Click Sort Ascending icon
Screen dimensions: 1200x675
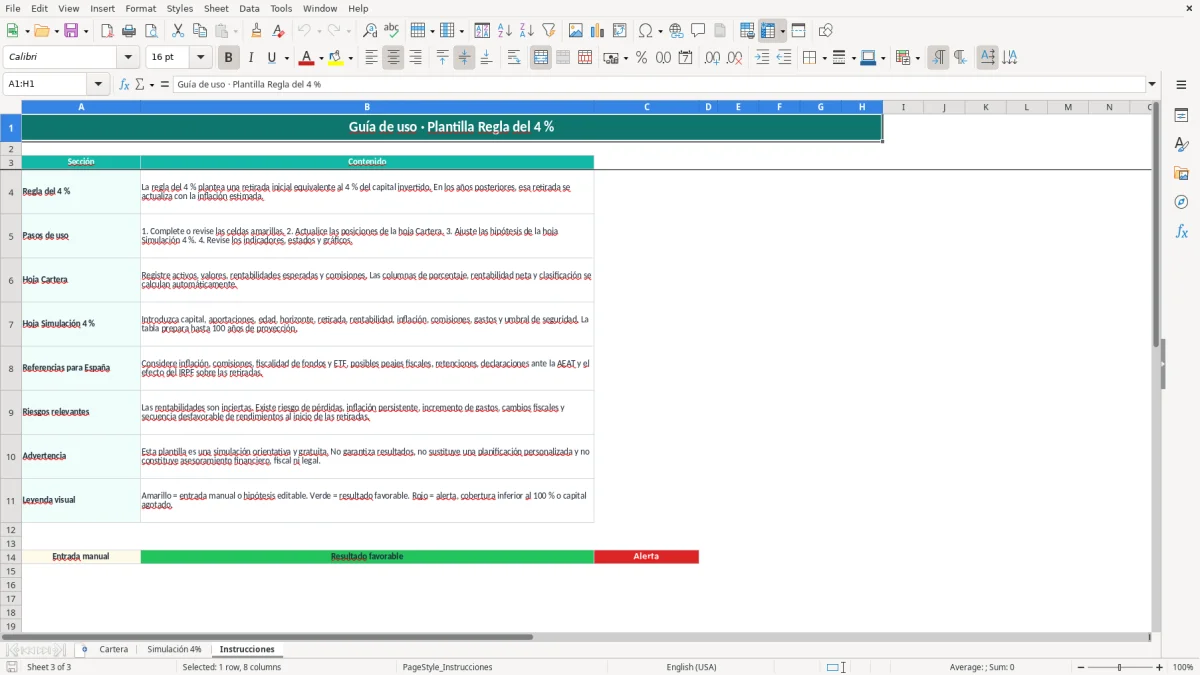coord(504,31)
